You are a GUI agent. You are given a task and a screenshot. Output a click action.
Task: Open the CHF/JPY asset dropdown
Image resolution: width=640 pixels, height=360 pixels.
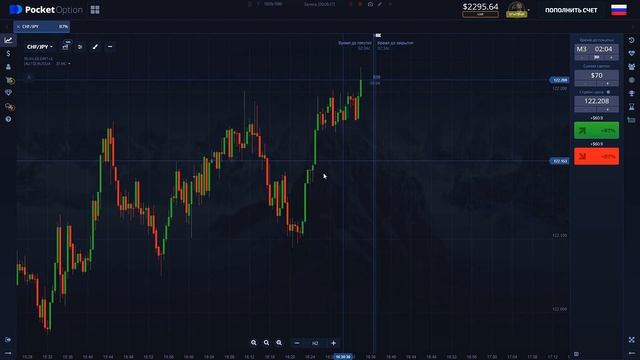40,47
